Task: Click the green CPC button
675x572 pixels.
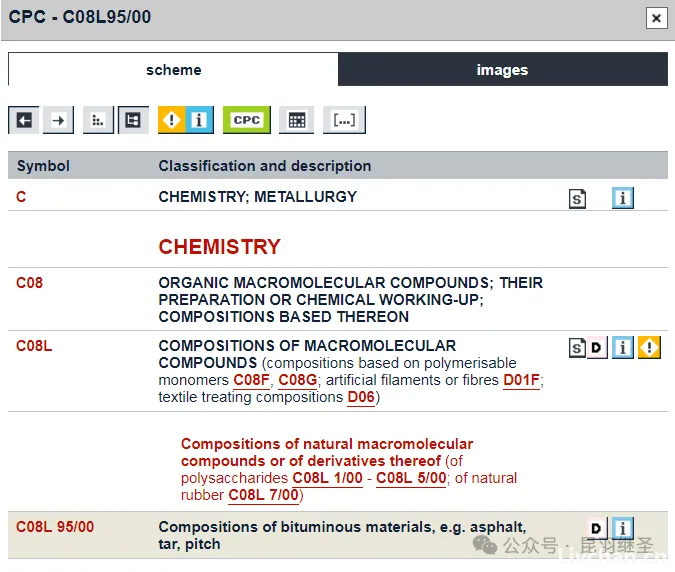Action: pos(246,120)
